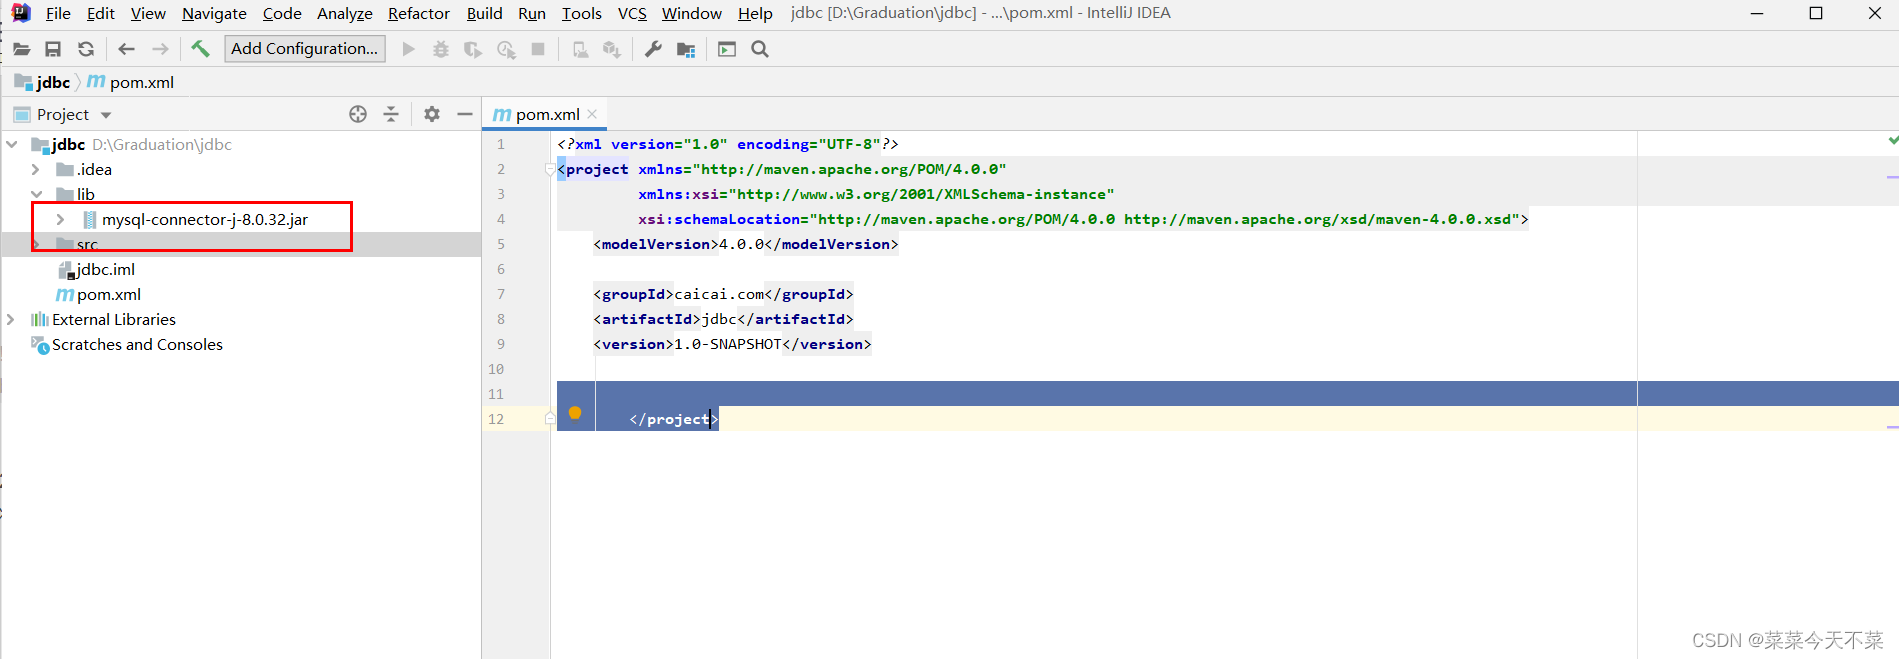Viewport: 1899px width, 659px height.
Task: Collapse the jdbc root project node
Action: coord(12,144)
